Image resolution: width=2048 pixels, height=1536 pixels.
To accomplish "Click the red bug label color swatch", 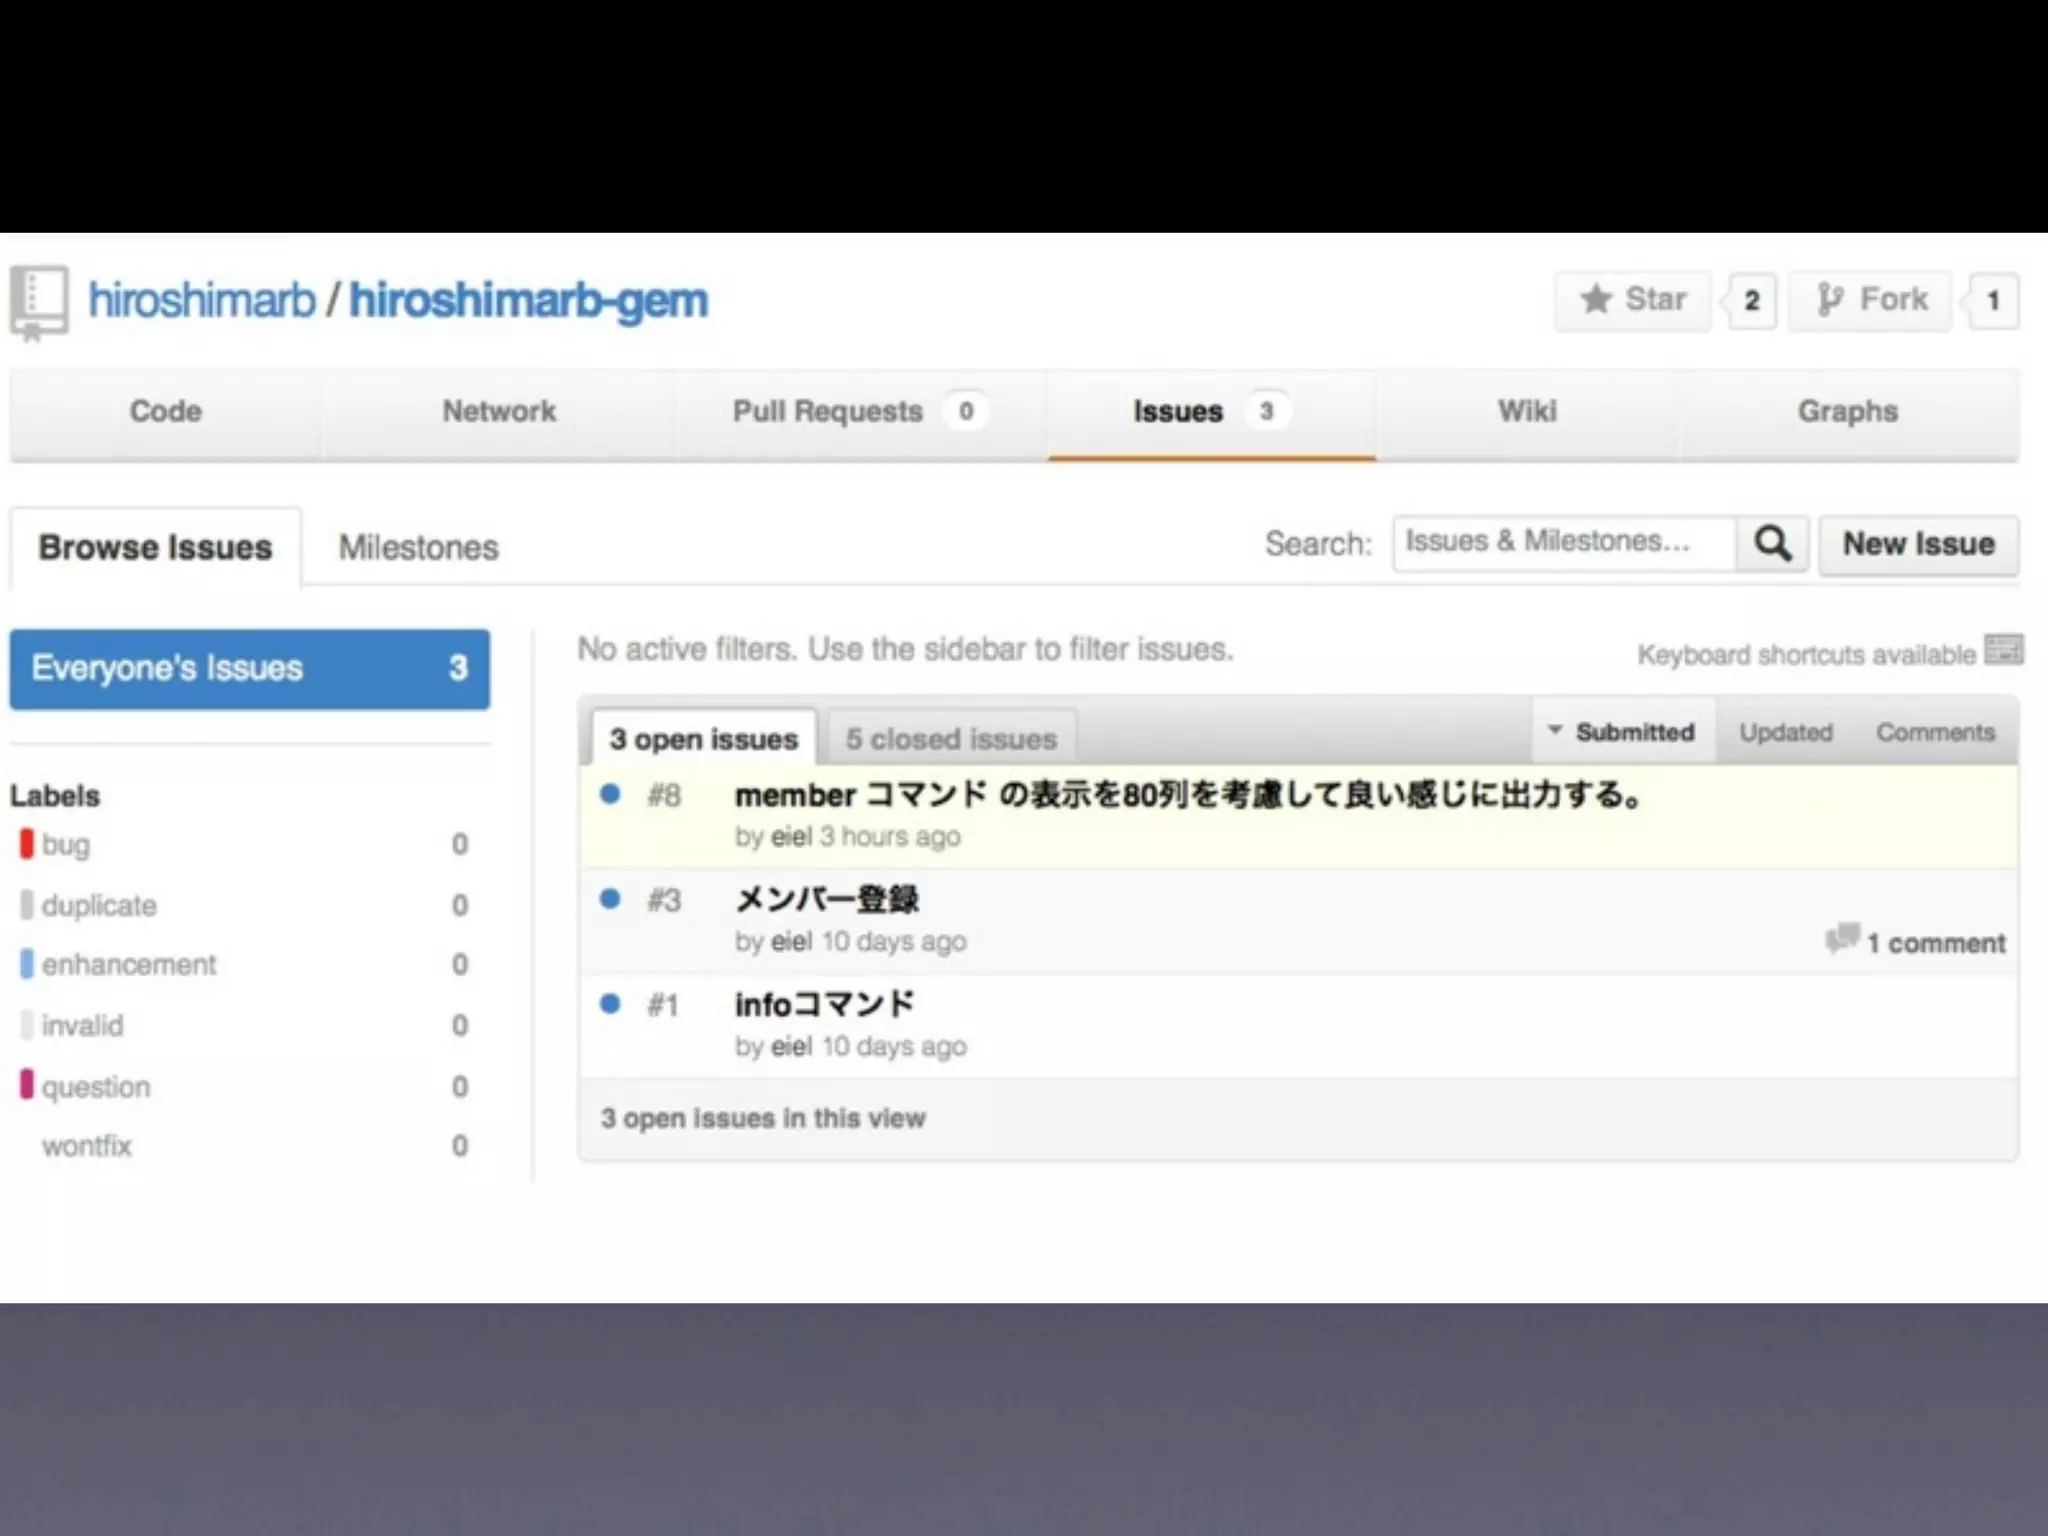I will [27, 844].
